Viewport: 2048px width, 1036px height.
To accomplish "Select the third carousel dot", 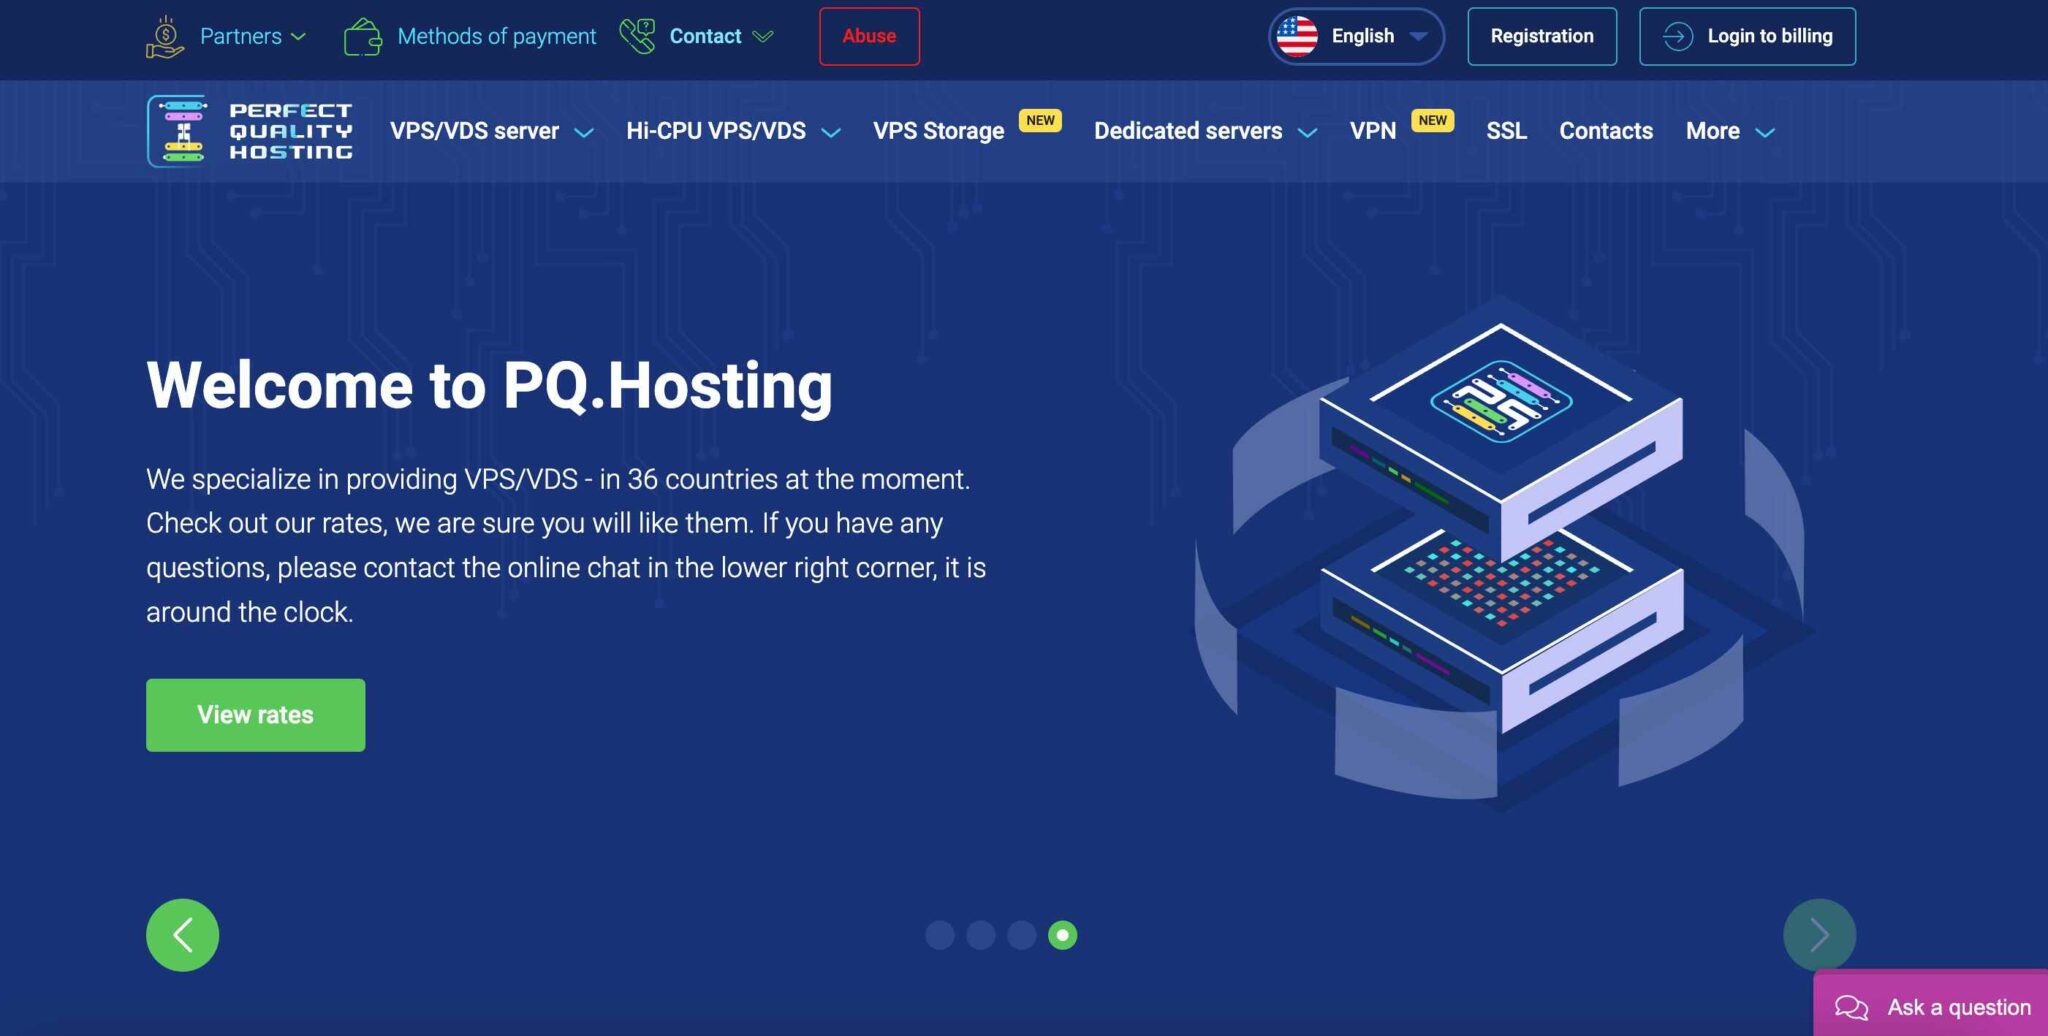I will [x=1021, y=935].
